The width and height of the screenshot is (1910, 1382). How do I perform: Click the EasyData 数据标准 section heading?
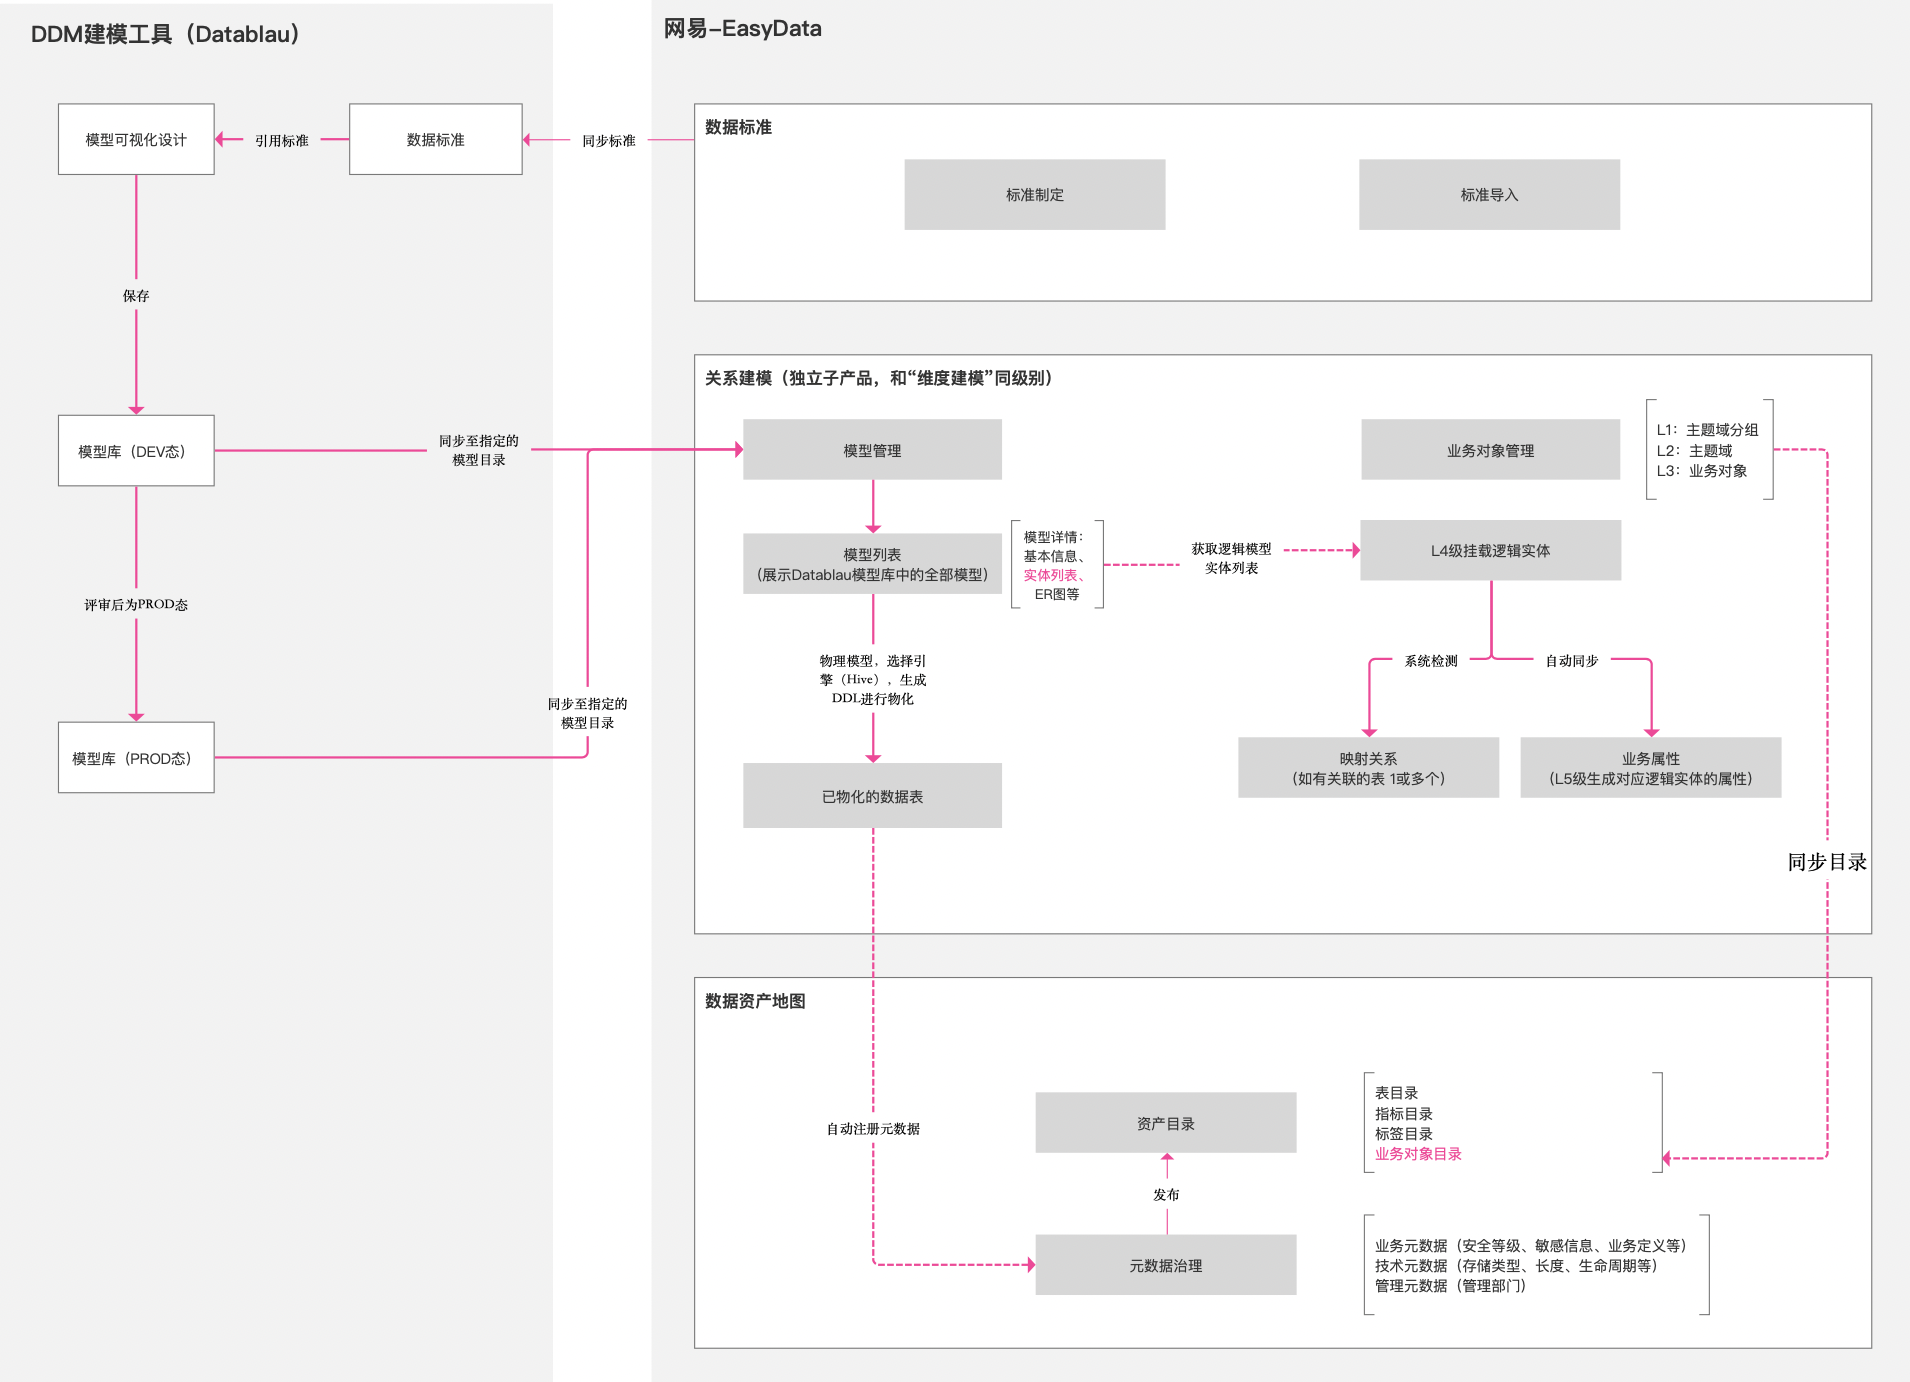coord(738,127)
